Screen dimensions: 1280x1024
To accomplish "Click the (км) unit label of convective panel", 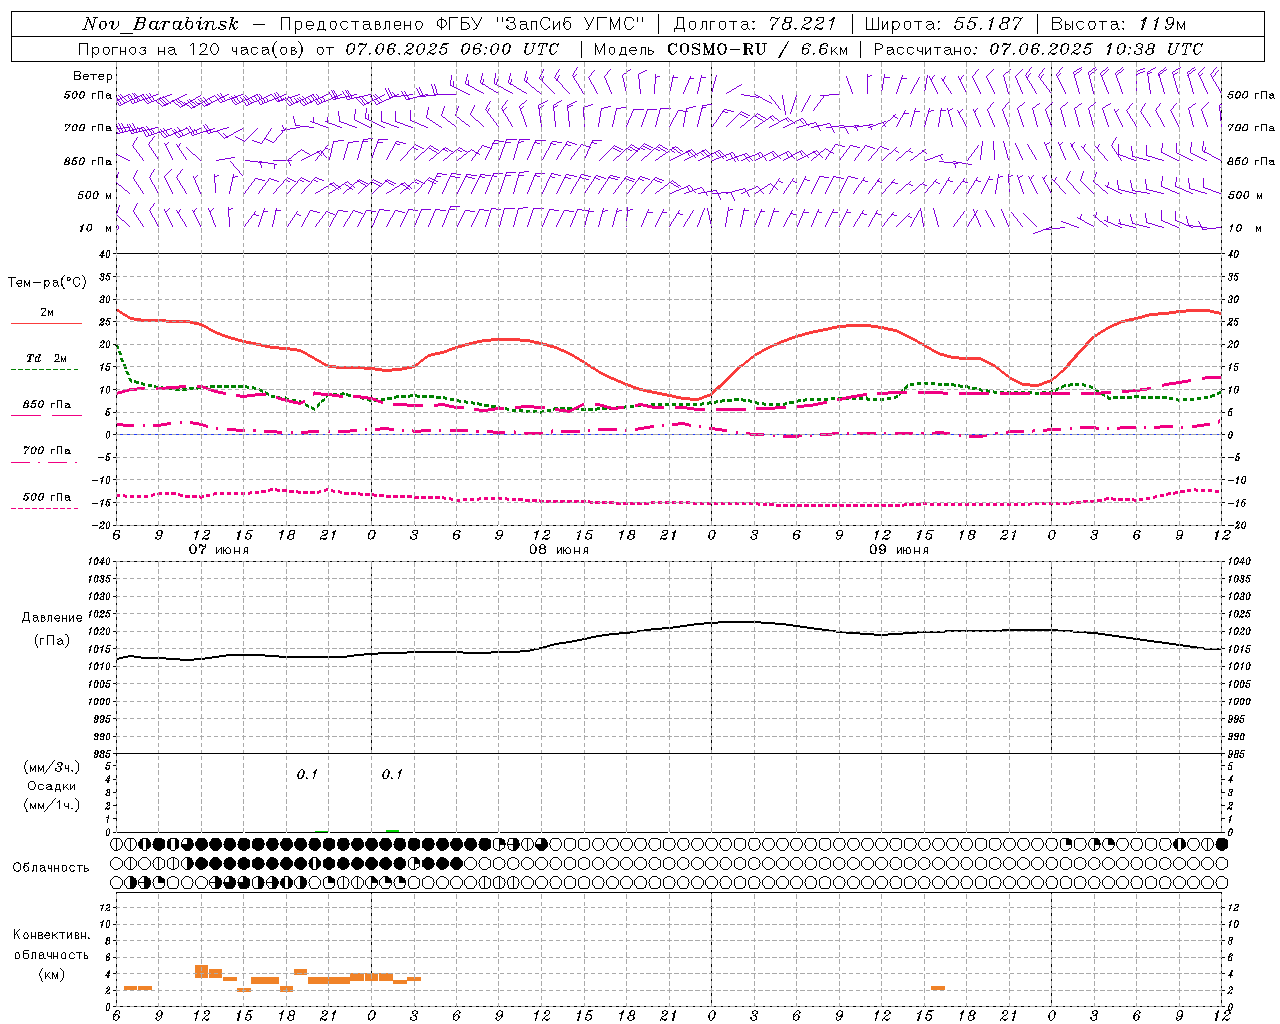I will (51, 974).
